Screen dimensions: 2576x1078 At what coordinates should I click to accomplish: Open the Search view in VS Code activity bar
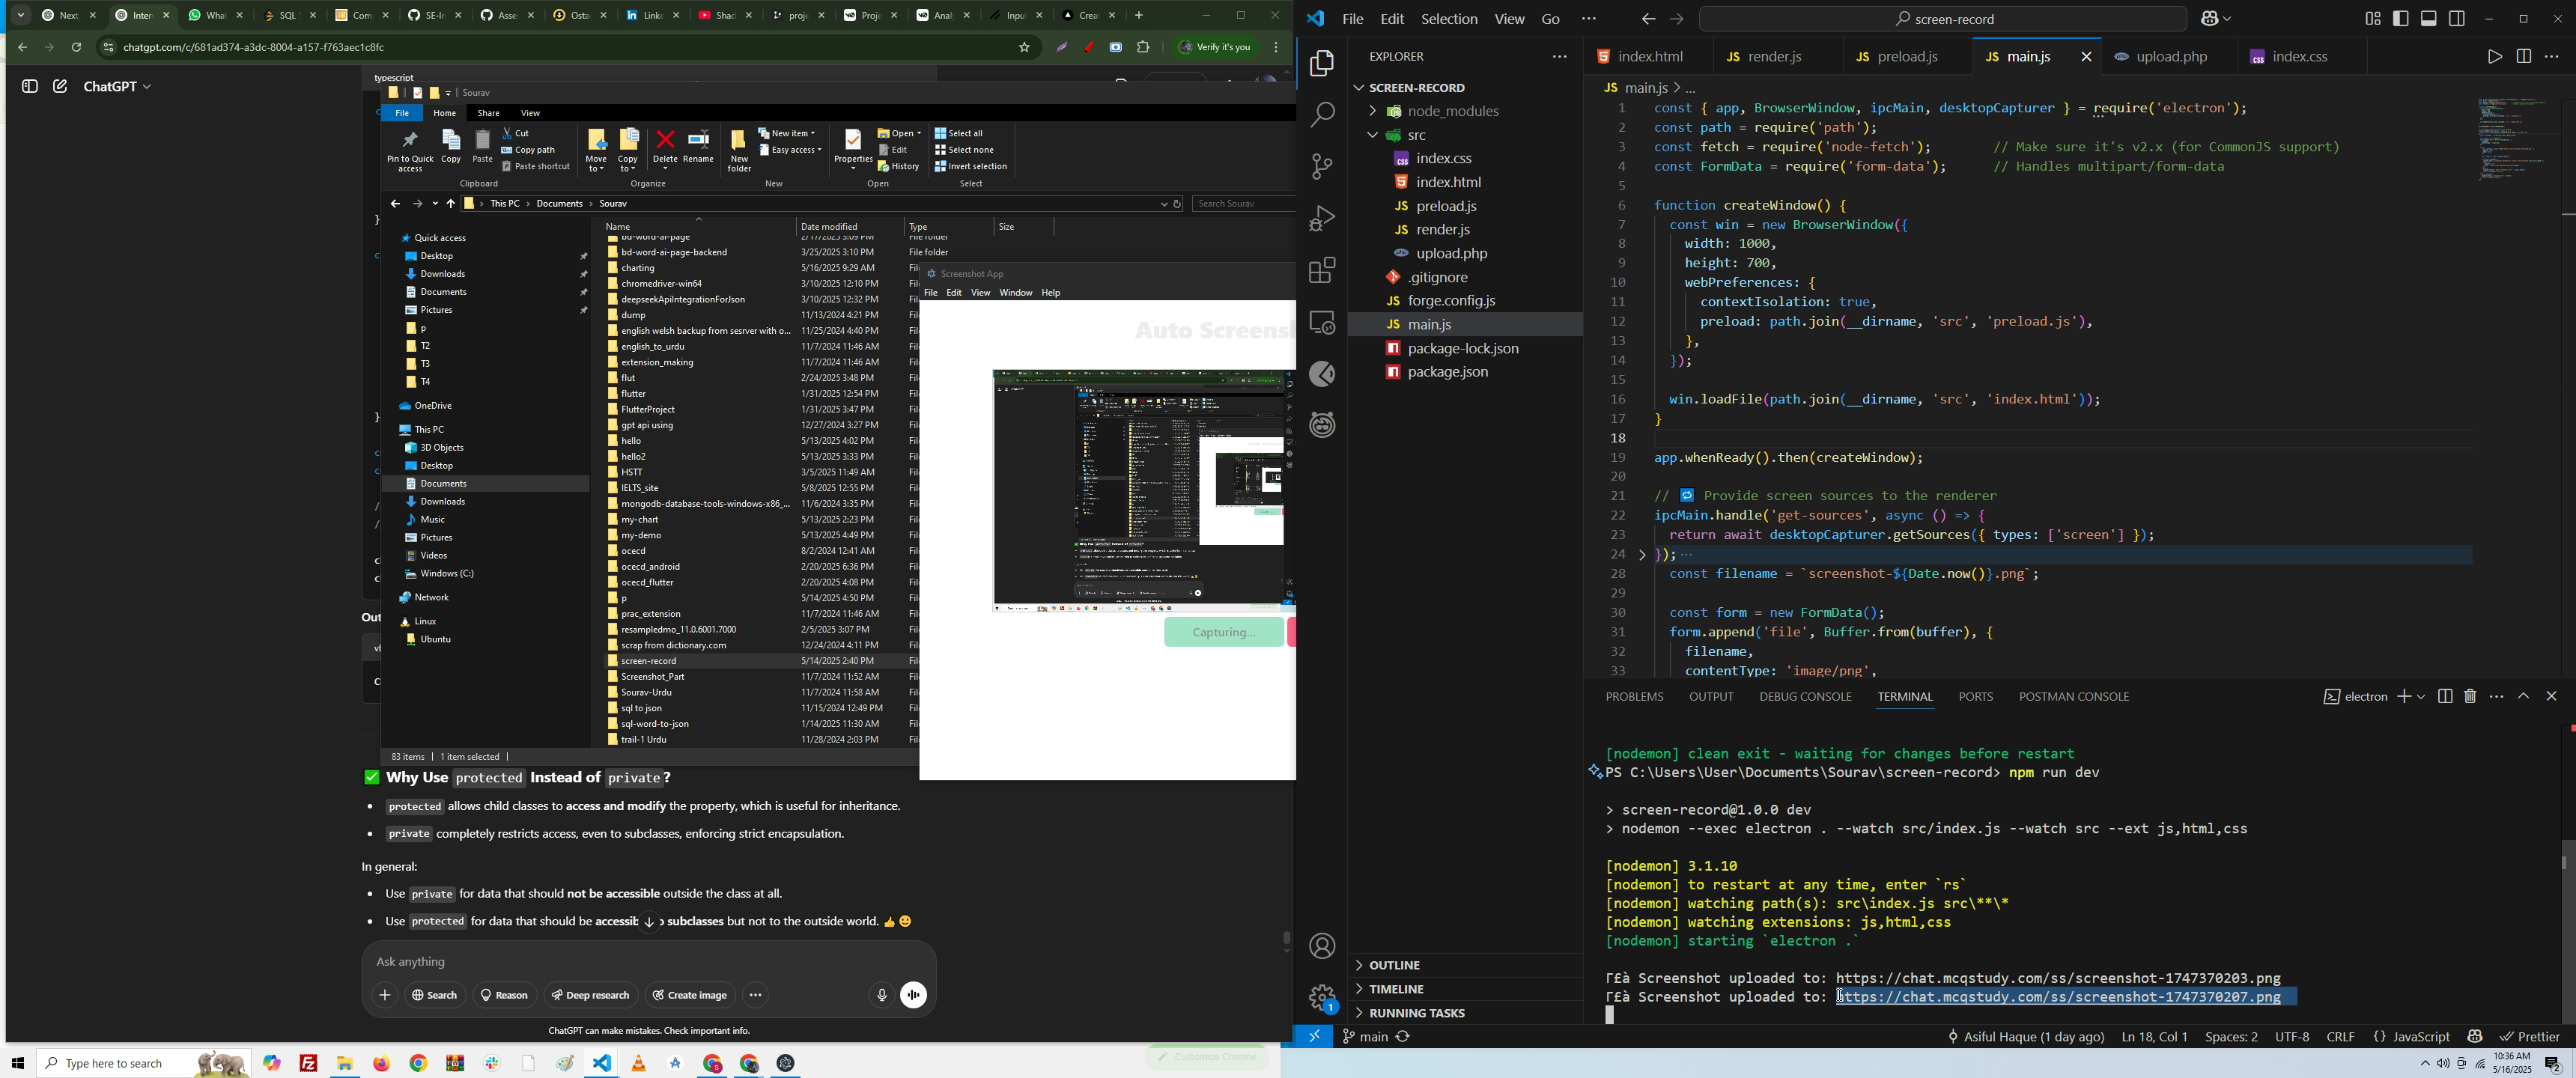click(x=1322, y=115)
